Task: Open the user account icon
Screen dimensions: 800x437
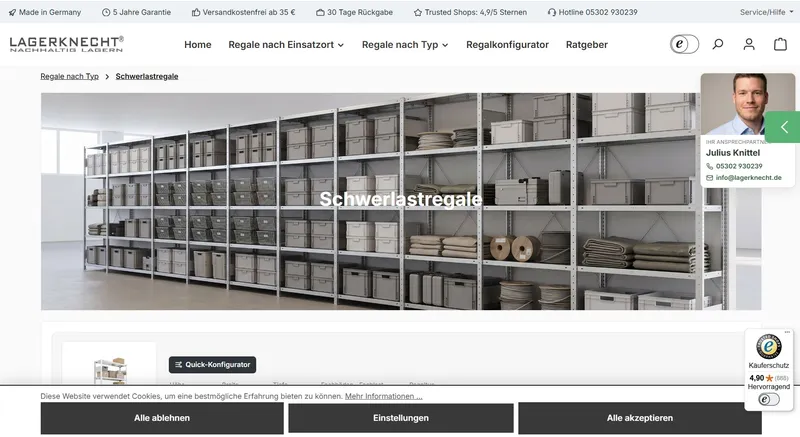Action: click(749, 44)
